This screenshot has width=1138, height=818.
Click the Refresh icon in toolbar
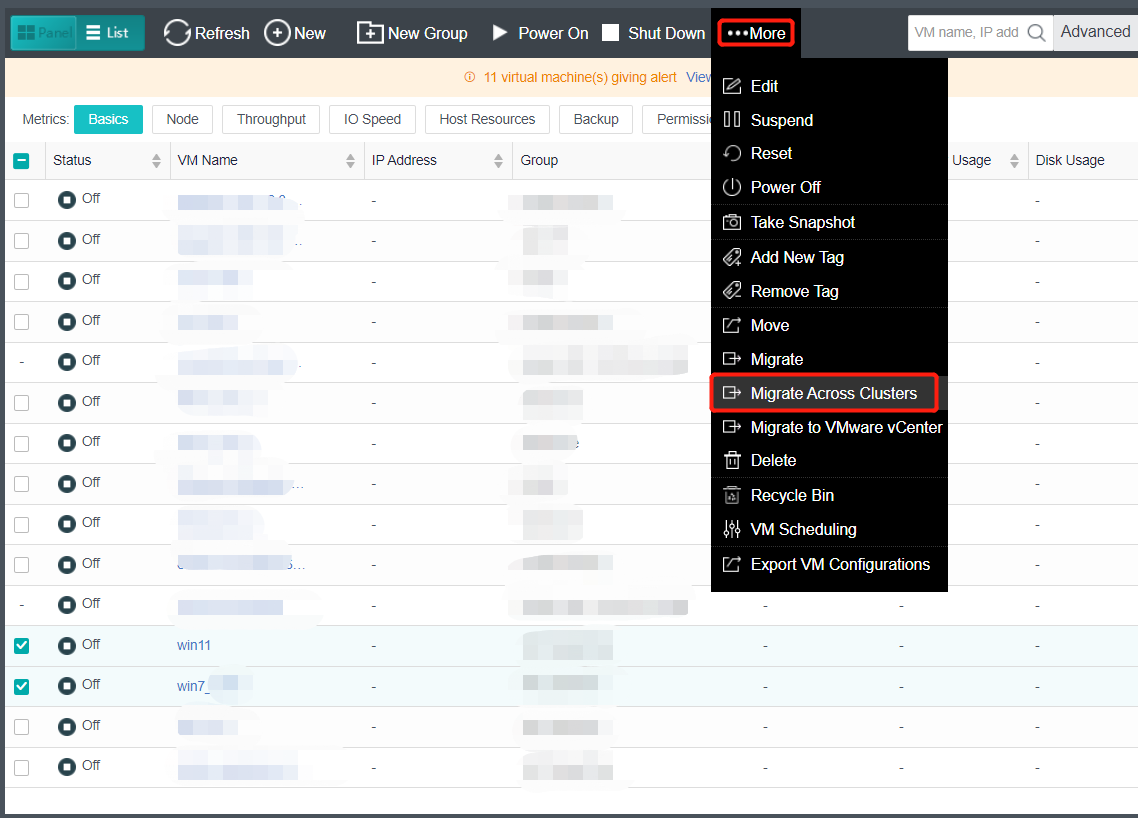pyautogui.click(x=177, y=33)
